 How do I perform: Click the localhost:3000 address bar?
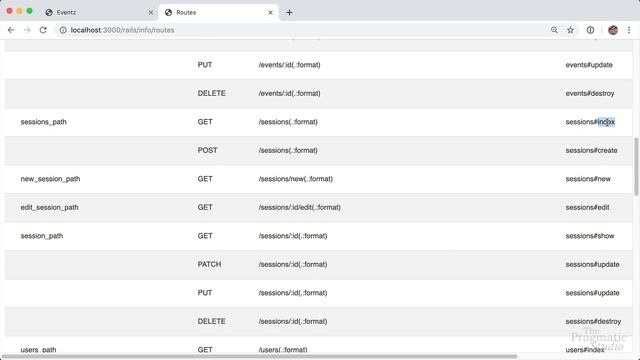[302, 30]
